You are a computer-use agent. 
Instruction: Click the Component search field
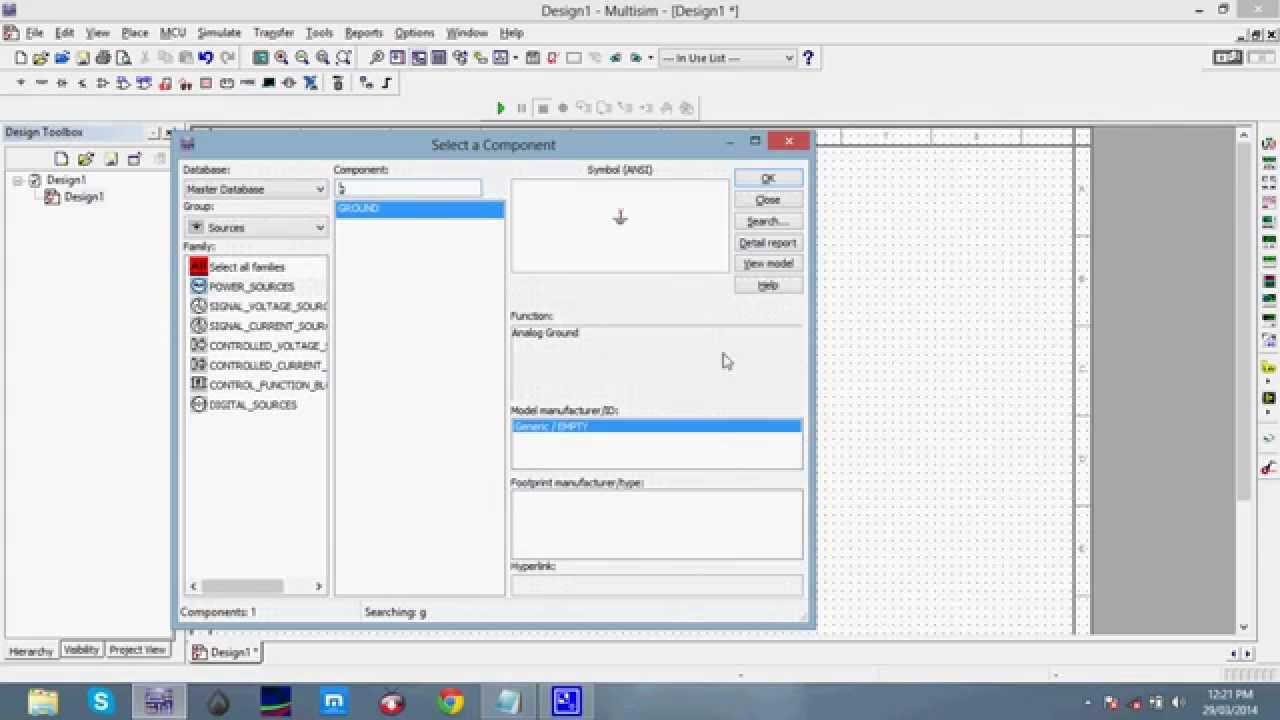click(x=408, y=188)
